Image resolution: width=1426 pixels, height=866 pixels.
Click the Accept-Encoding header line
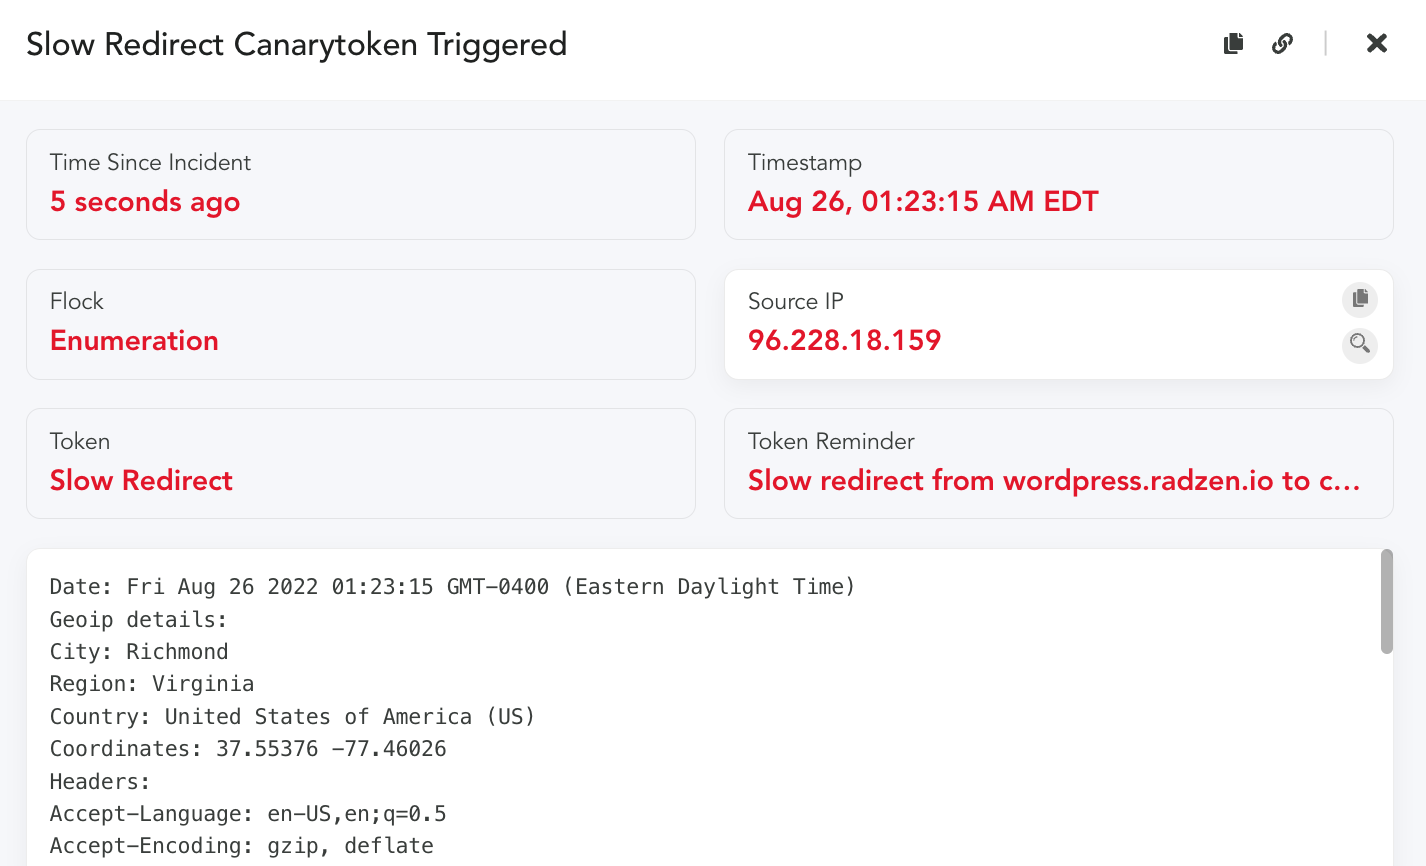coord(241,846)
